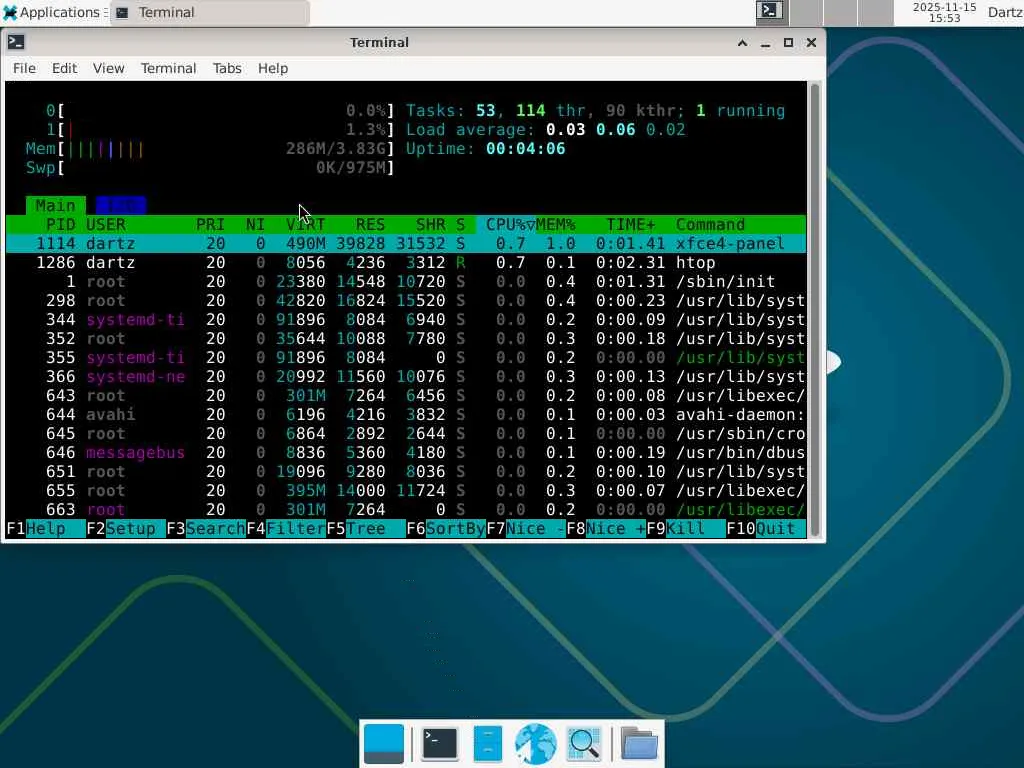The image size is (1024, 768).
Task: Open the clock showing 2025-11-15 15:53
Action: (x=944, y=12)
